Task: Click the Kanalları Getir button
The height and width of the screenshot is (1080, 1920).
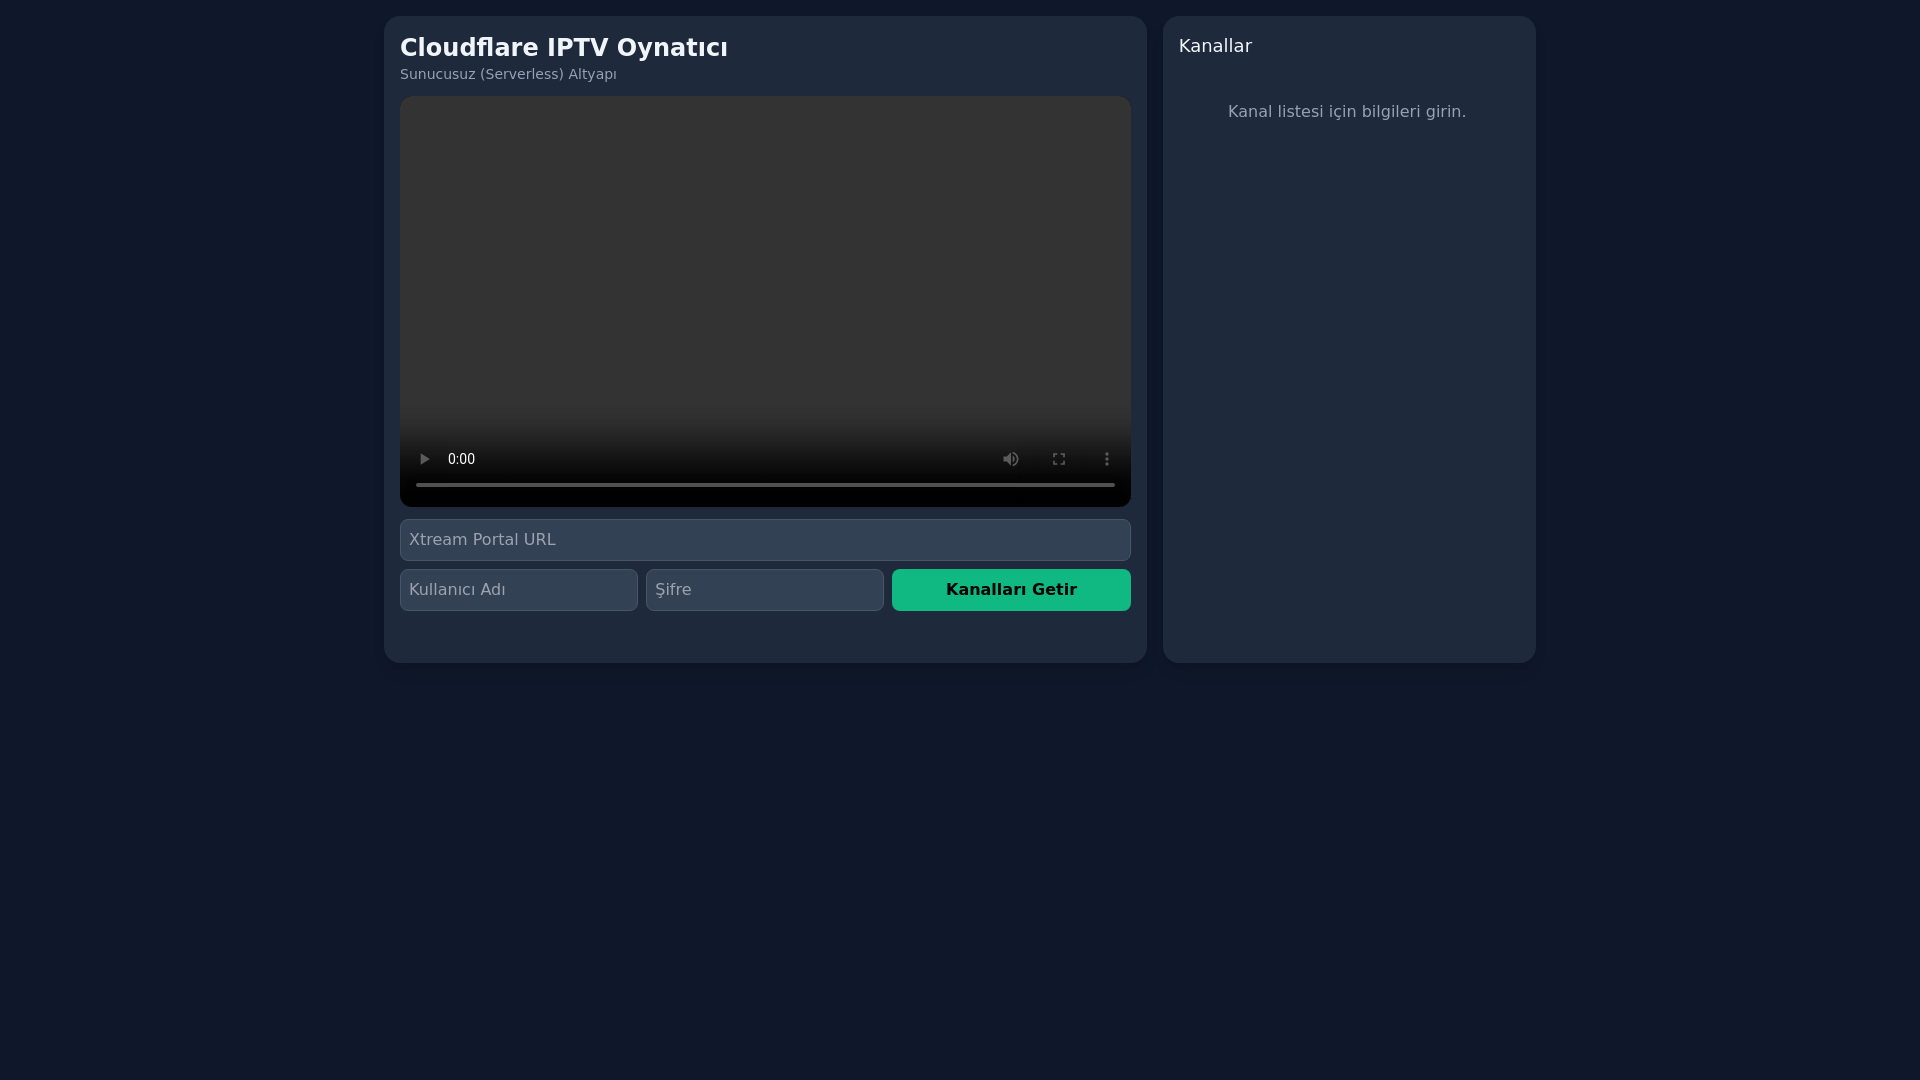Action: pyautogui.click(x=1011, y=590)
